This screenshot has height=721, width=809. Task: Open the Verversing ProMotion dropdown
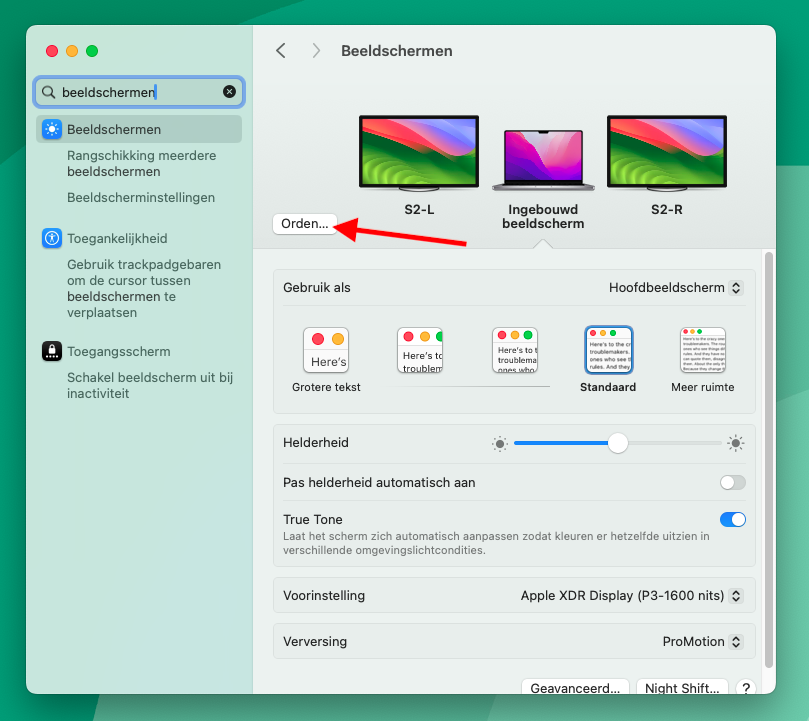pos(702,642)
